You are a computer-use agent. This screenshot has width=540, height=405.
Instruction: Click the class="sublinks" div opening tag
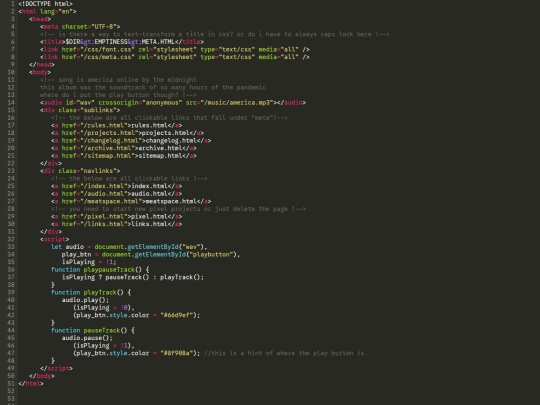pyautogui.click(x=80, y=110)
